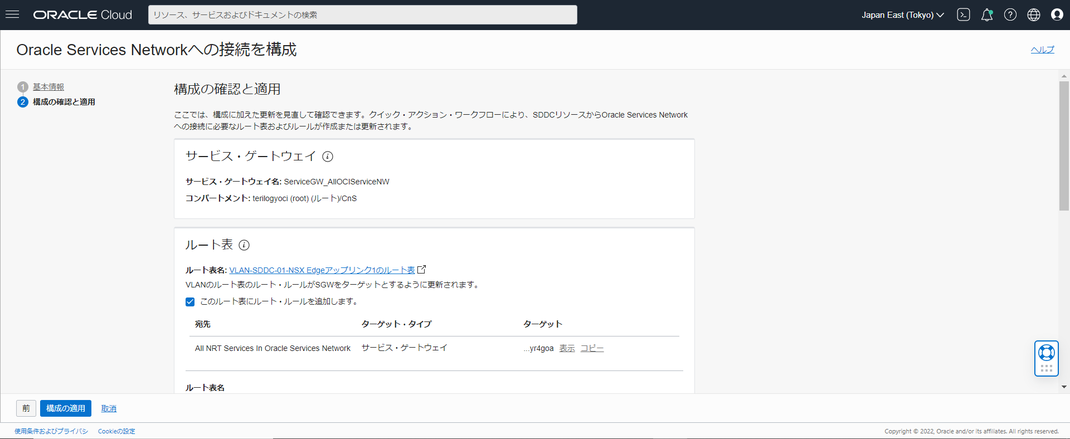Open 使用条件およびプライバシ footer link
Image resolution: width=1070 pixels, height=439 pixels.
pyautogui.click(x=51, y=431)
